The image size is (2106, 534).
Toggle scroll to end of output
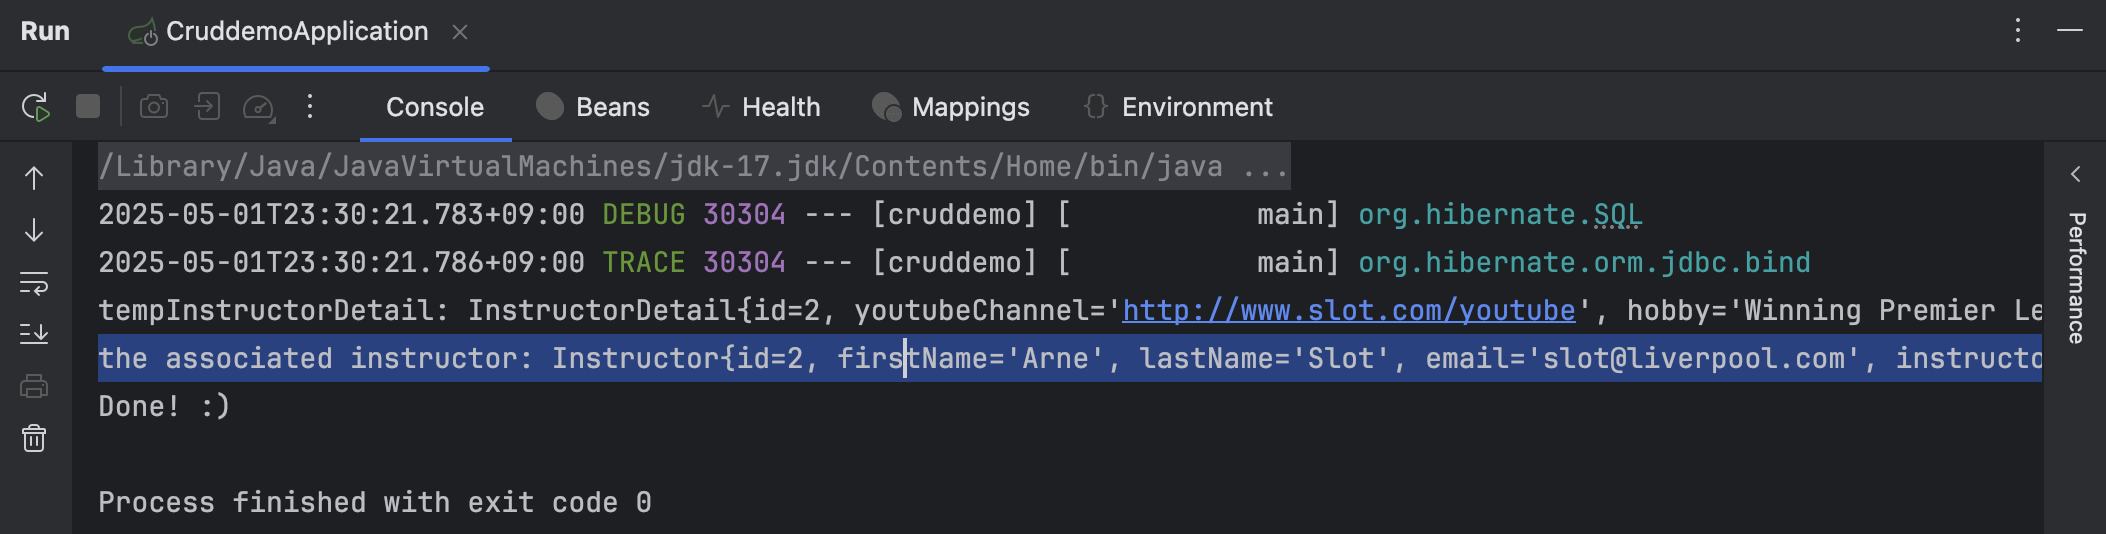[34, 334]
